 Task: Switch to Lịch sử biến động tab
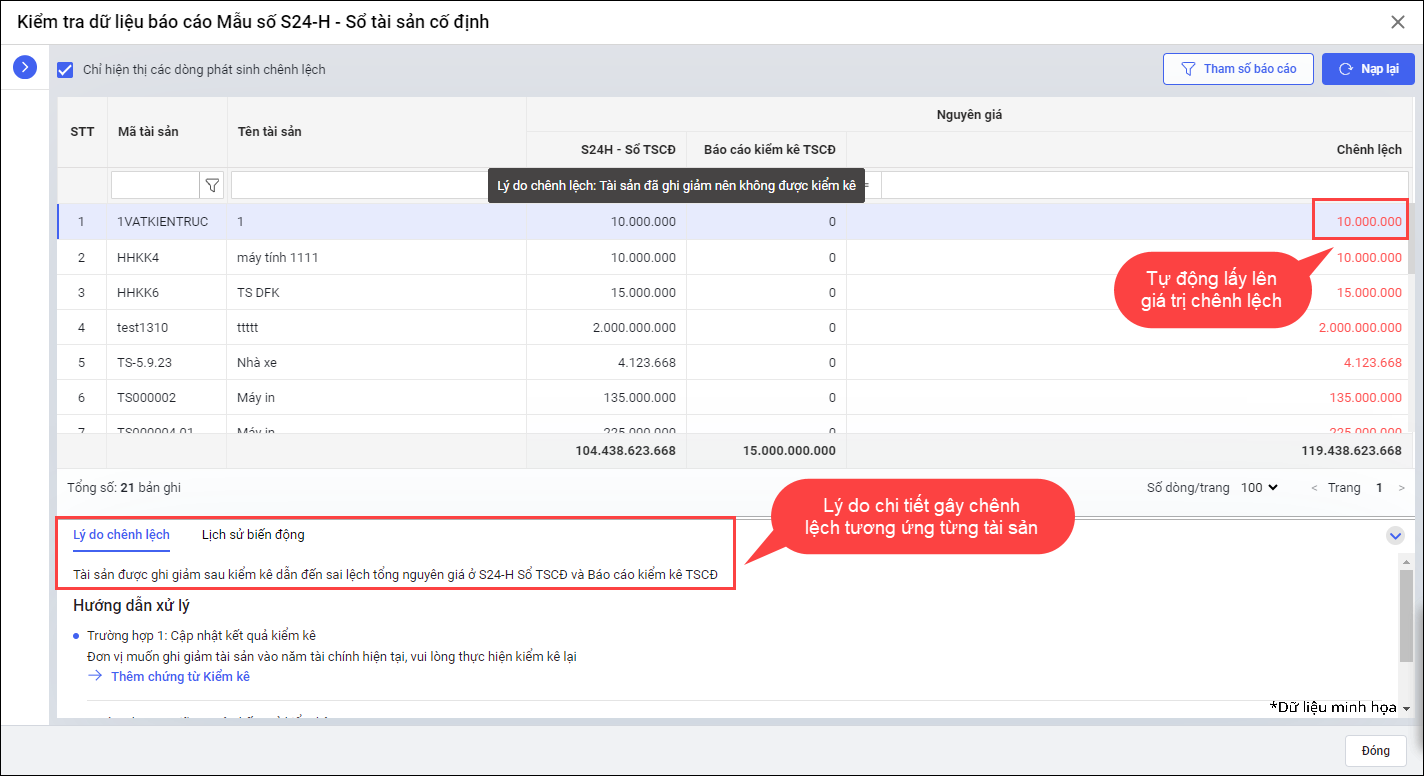coord(253,535)
